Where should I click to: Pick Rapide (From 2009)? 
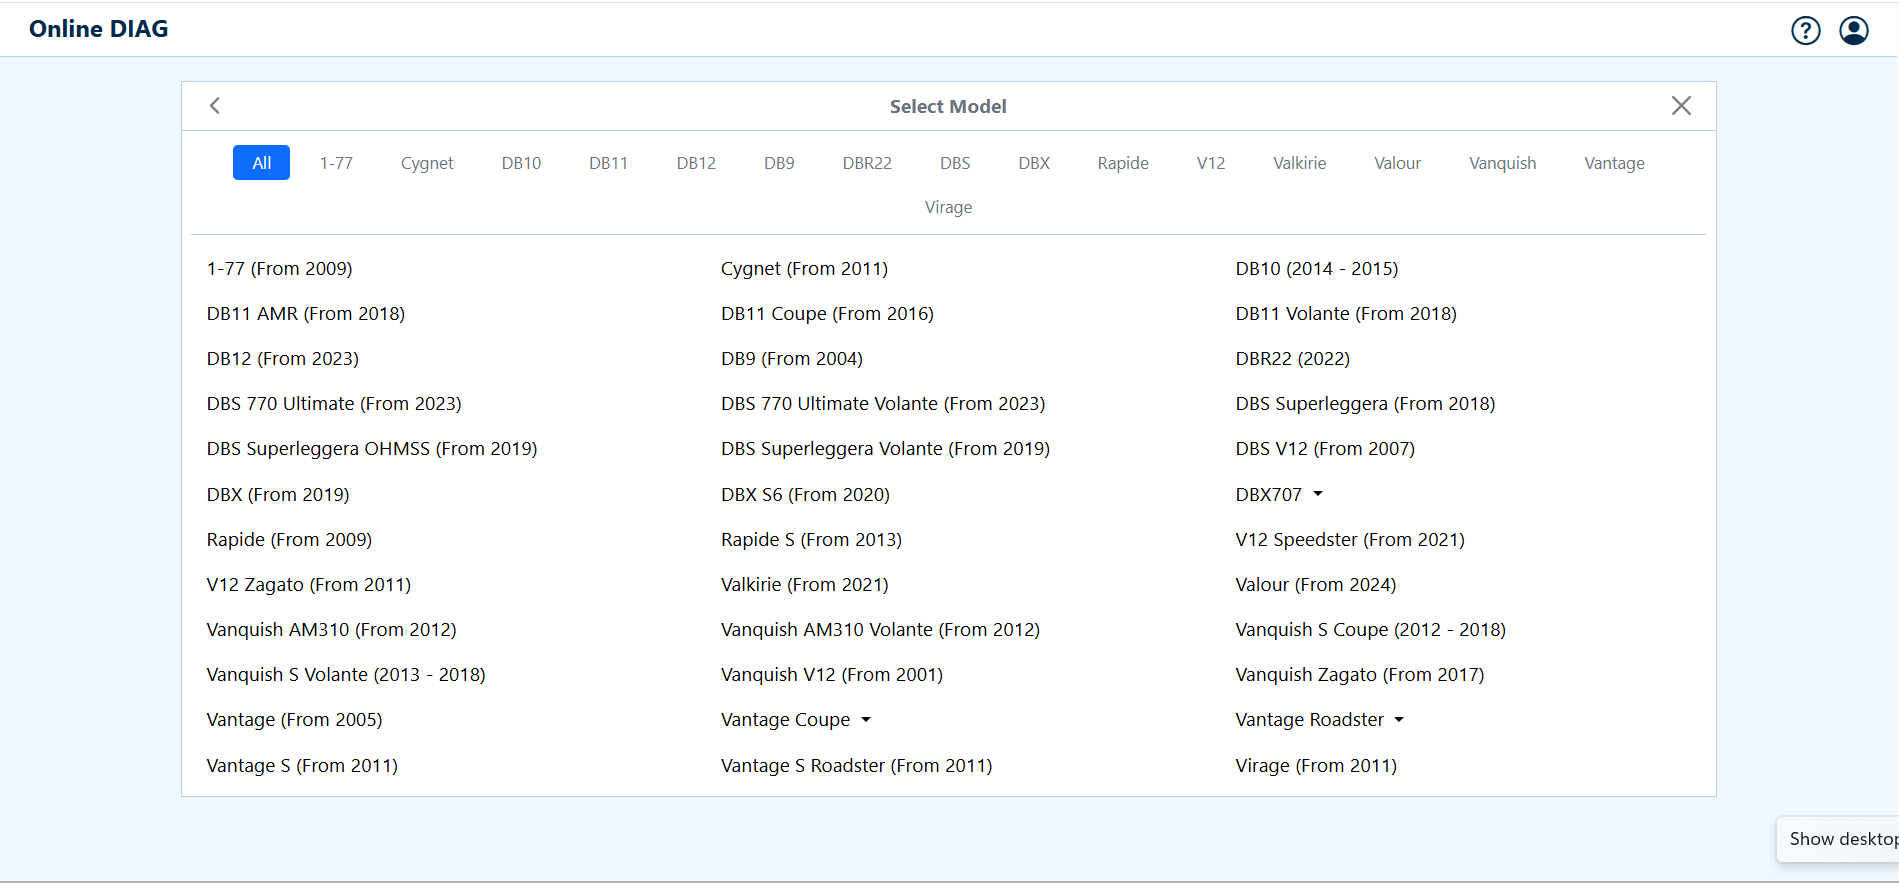coord(289,540)
